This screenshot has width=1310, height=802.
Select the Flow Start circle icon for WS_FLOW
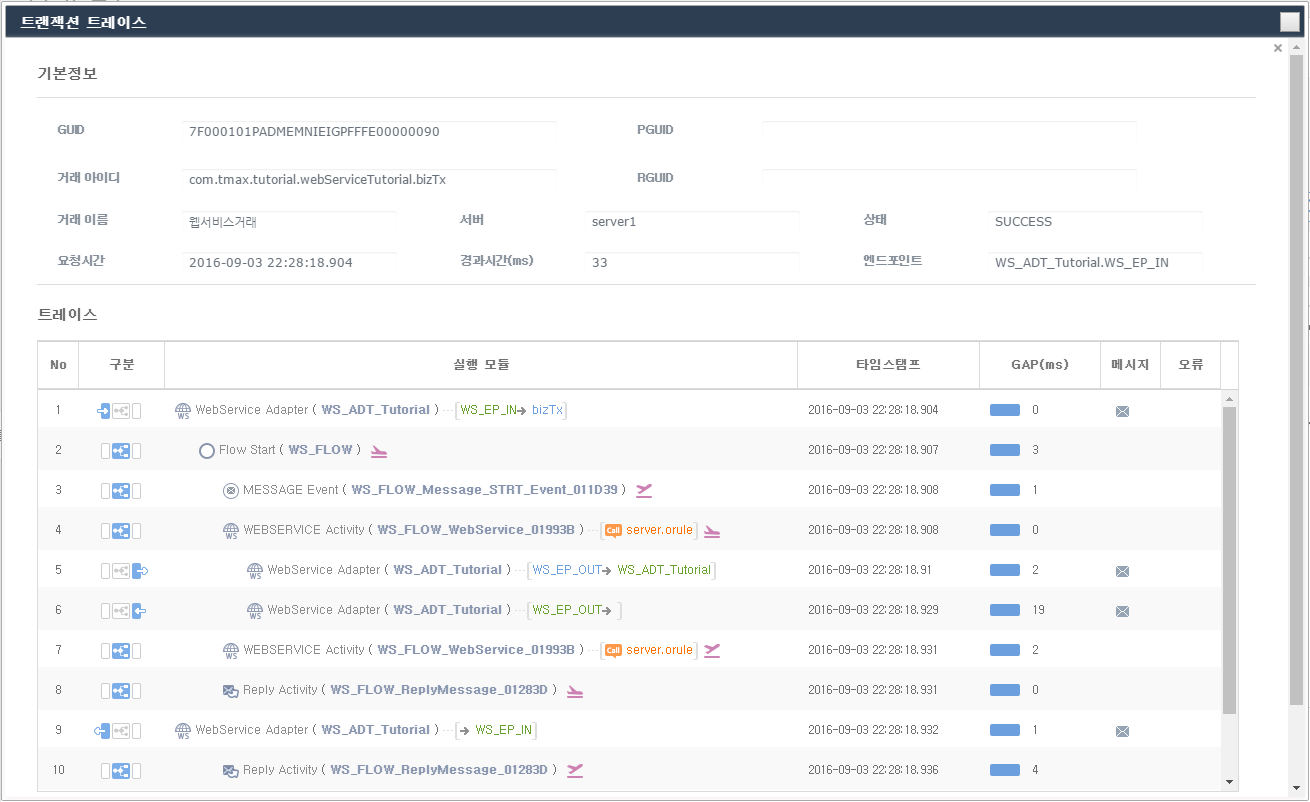(x=207, y=450)
